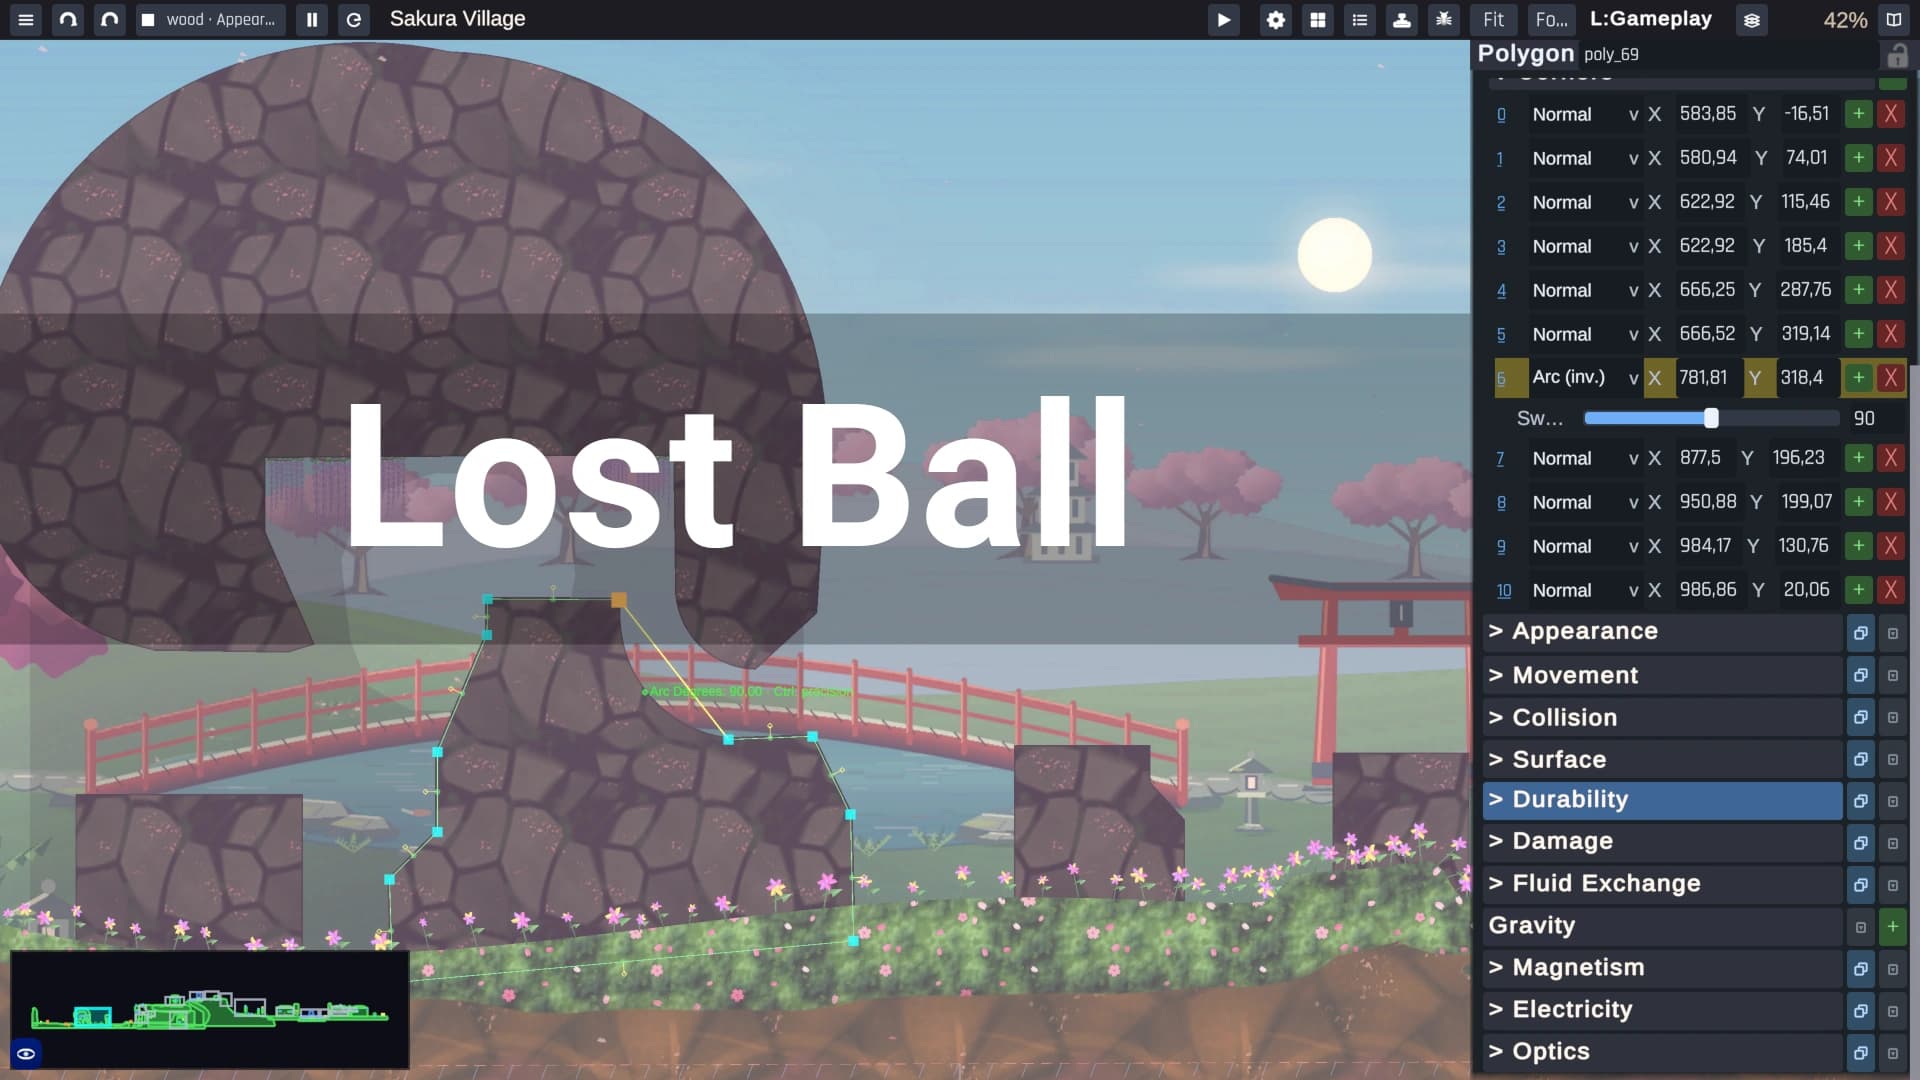This screenshot has width=1920, height=1080.
Task: Select the stamp tool icon
Action: pos(1401,19)
